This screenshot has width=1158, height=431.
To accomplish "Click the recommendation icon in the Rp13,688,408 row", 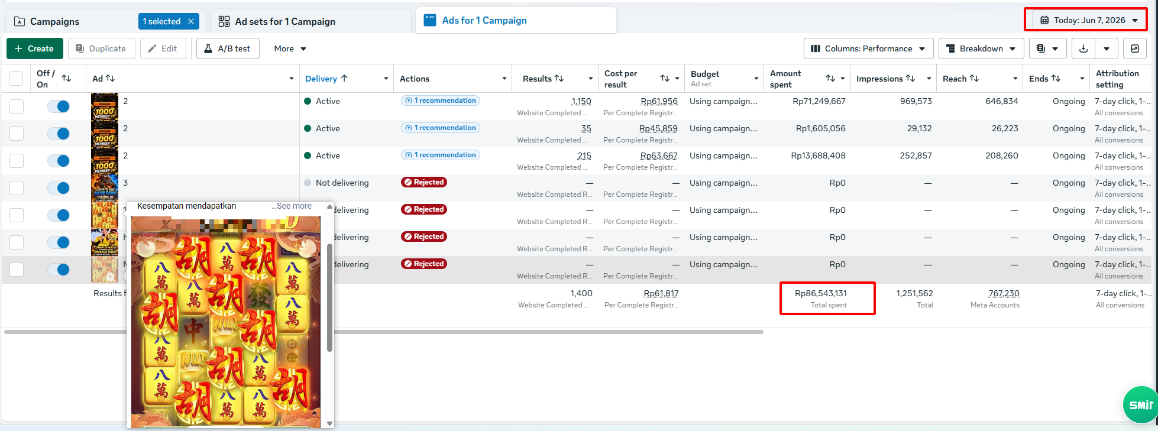I will coord(407,155).
